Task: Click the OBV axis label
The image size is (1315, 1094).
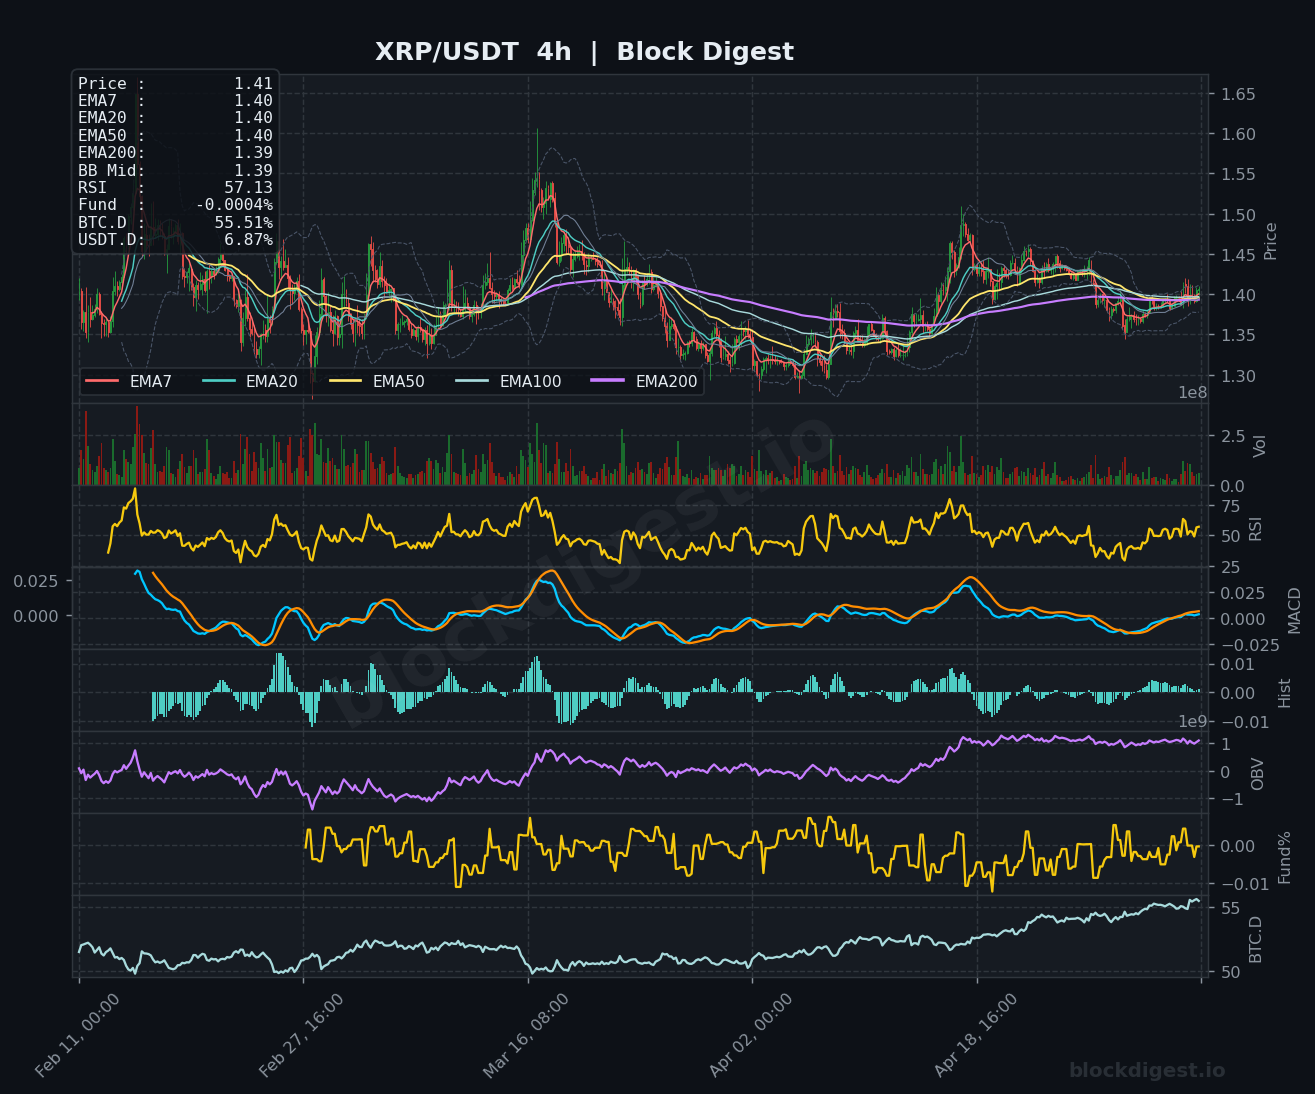Action: (x=1258, y=773)
